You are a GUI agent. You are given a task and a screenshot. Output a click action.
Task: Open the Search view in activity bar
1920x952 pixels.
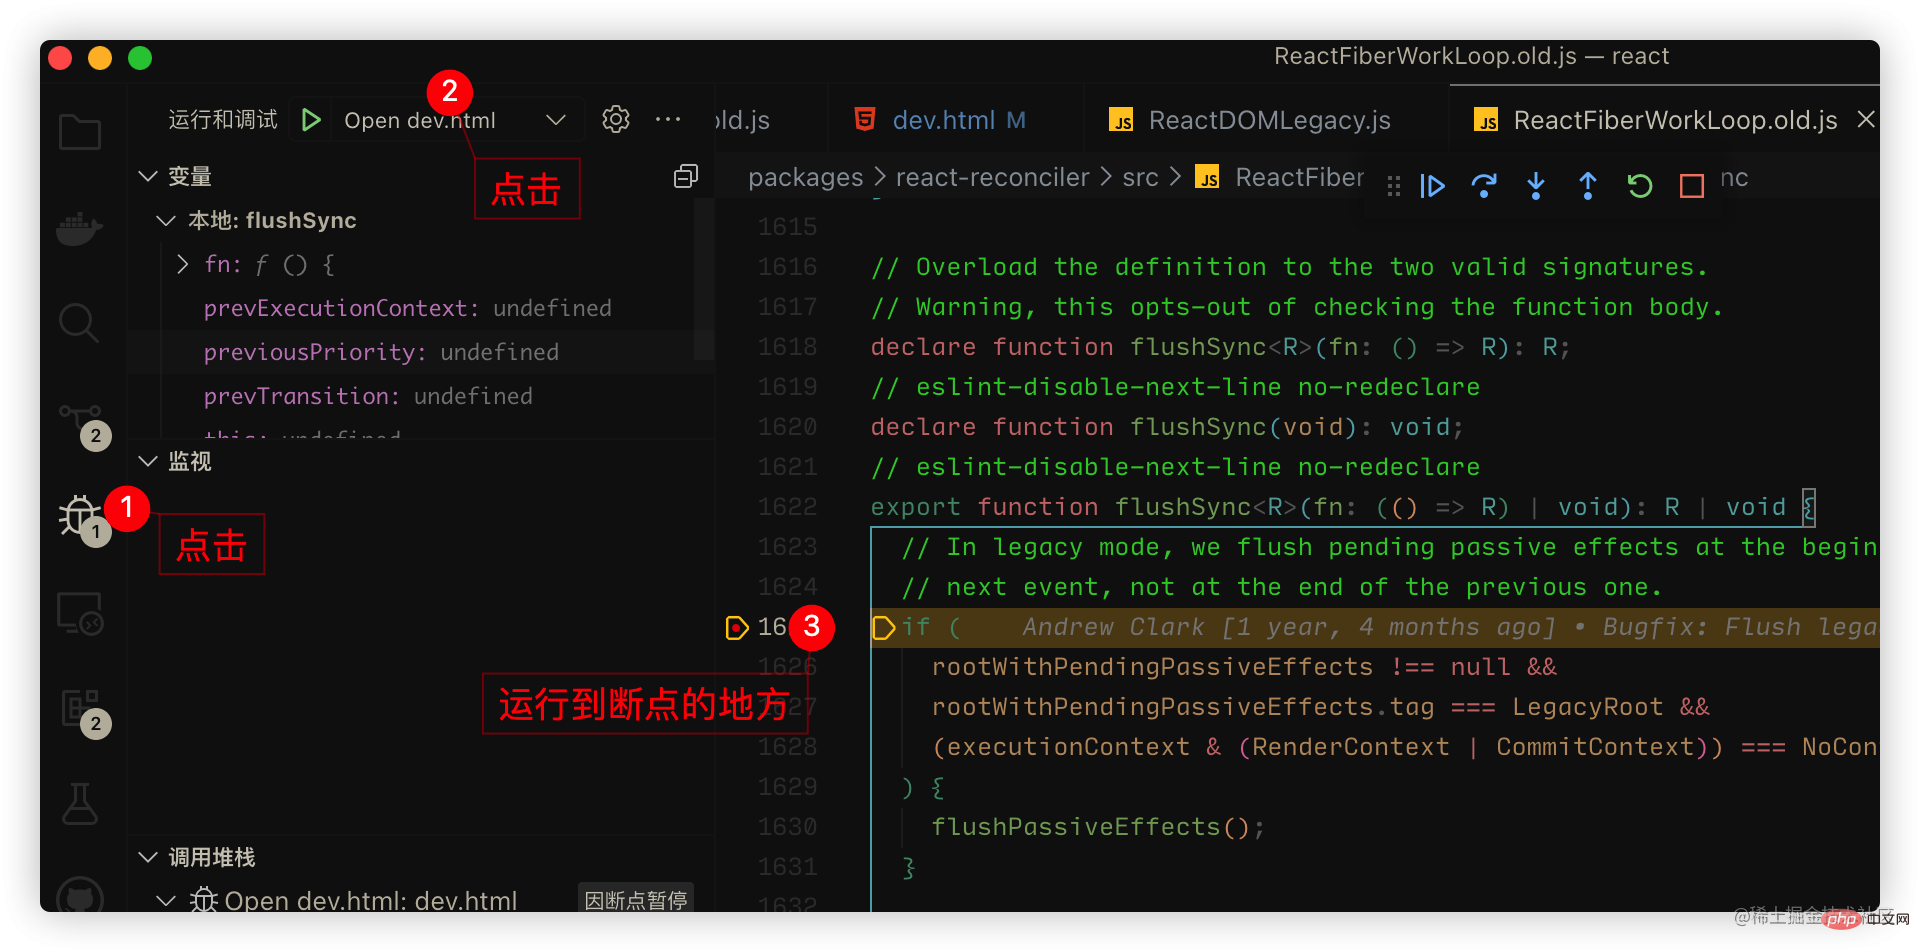tap(79, 322)
